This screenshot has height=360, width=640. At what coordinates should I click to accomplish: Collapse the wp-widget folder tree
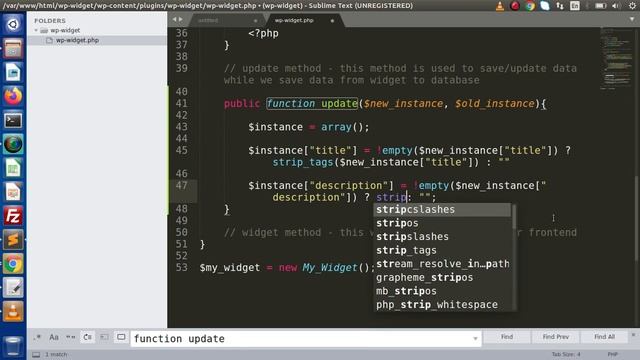pos(36,30)
